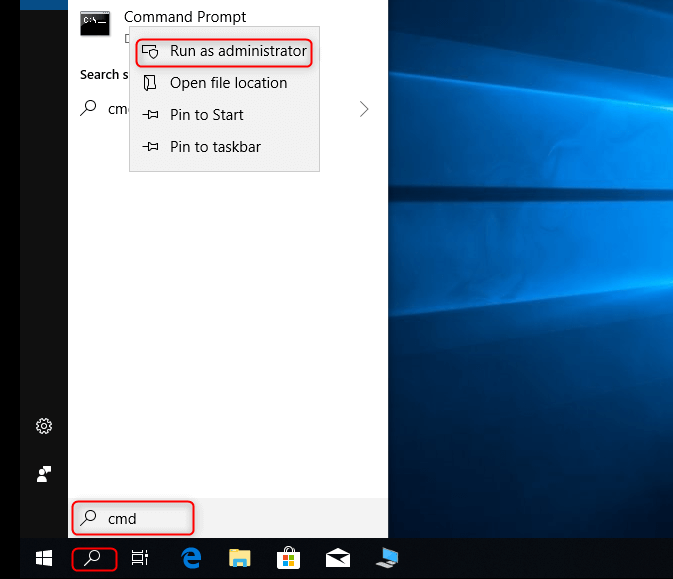
Task: Select Pin to taskbar option
Action: [x=224, y=147]
